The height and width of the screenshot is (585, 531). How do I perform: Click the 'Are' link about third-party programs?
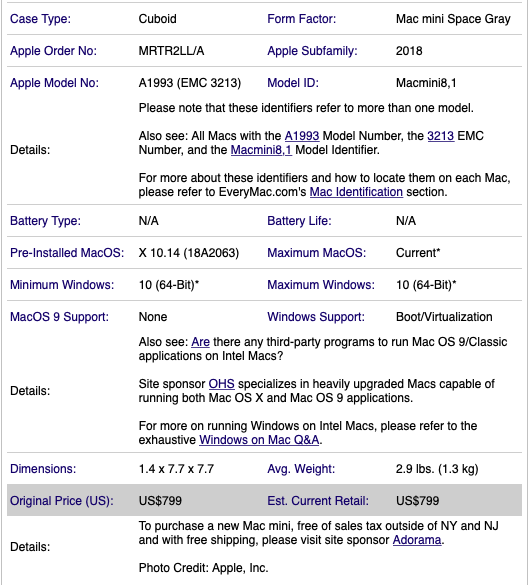[x=200, y=342]
